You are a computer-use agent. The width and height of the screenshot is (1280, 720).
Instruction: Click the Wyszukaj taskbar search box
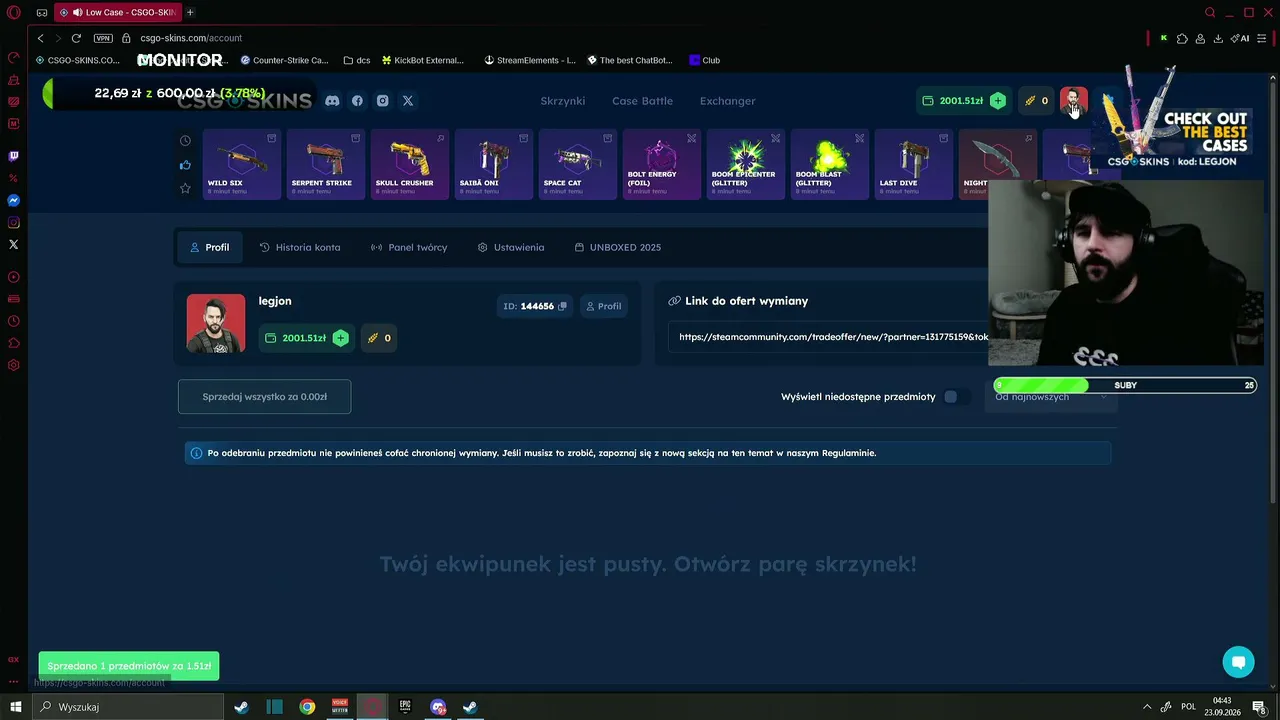(x=128, y=707)
